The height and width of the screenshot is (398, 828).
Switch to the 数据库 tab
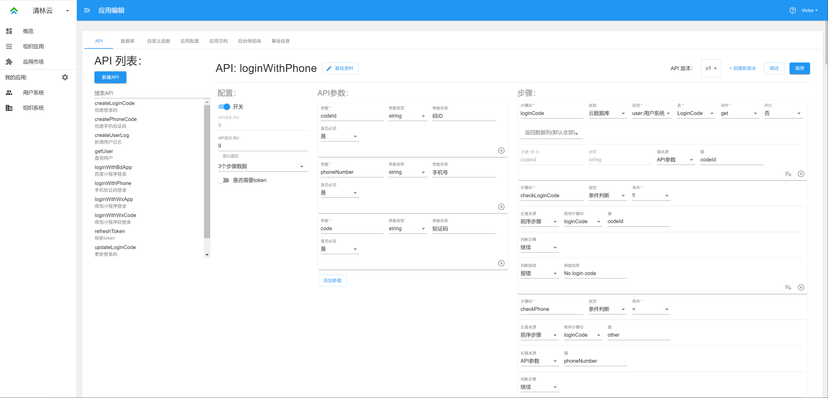[x=128, y=41]
